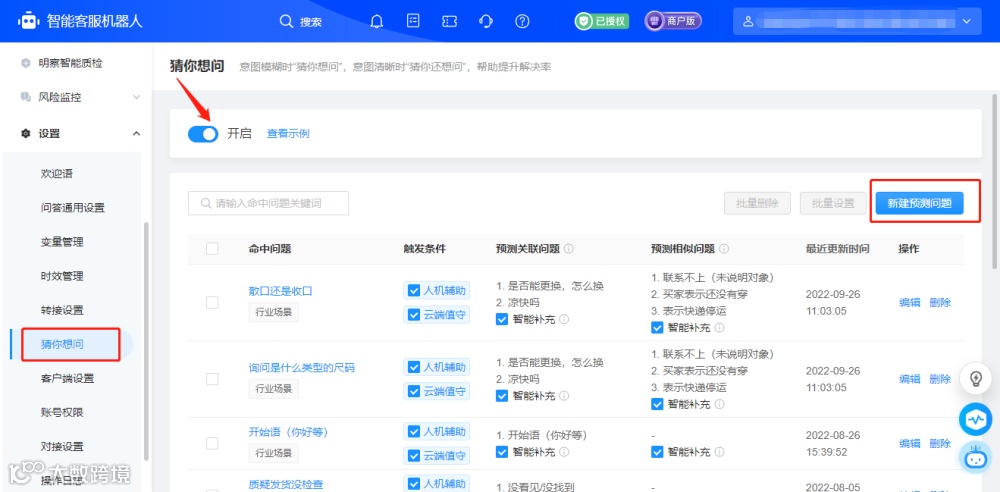
Task: Click the 风险监控 sidebar icon
Action: pos(26,97)
